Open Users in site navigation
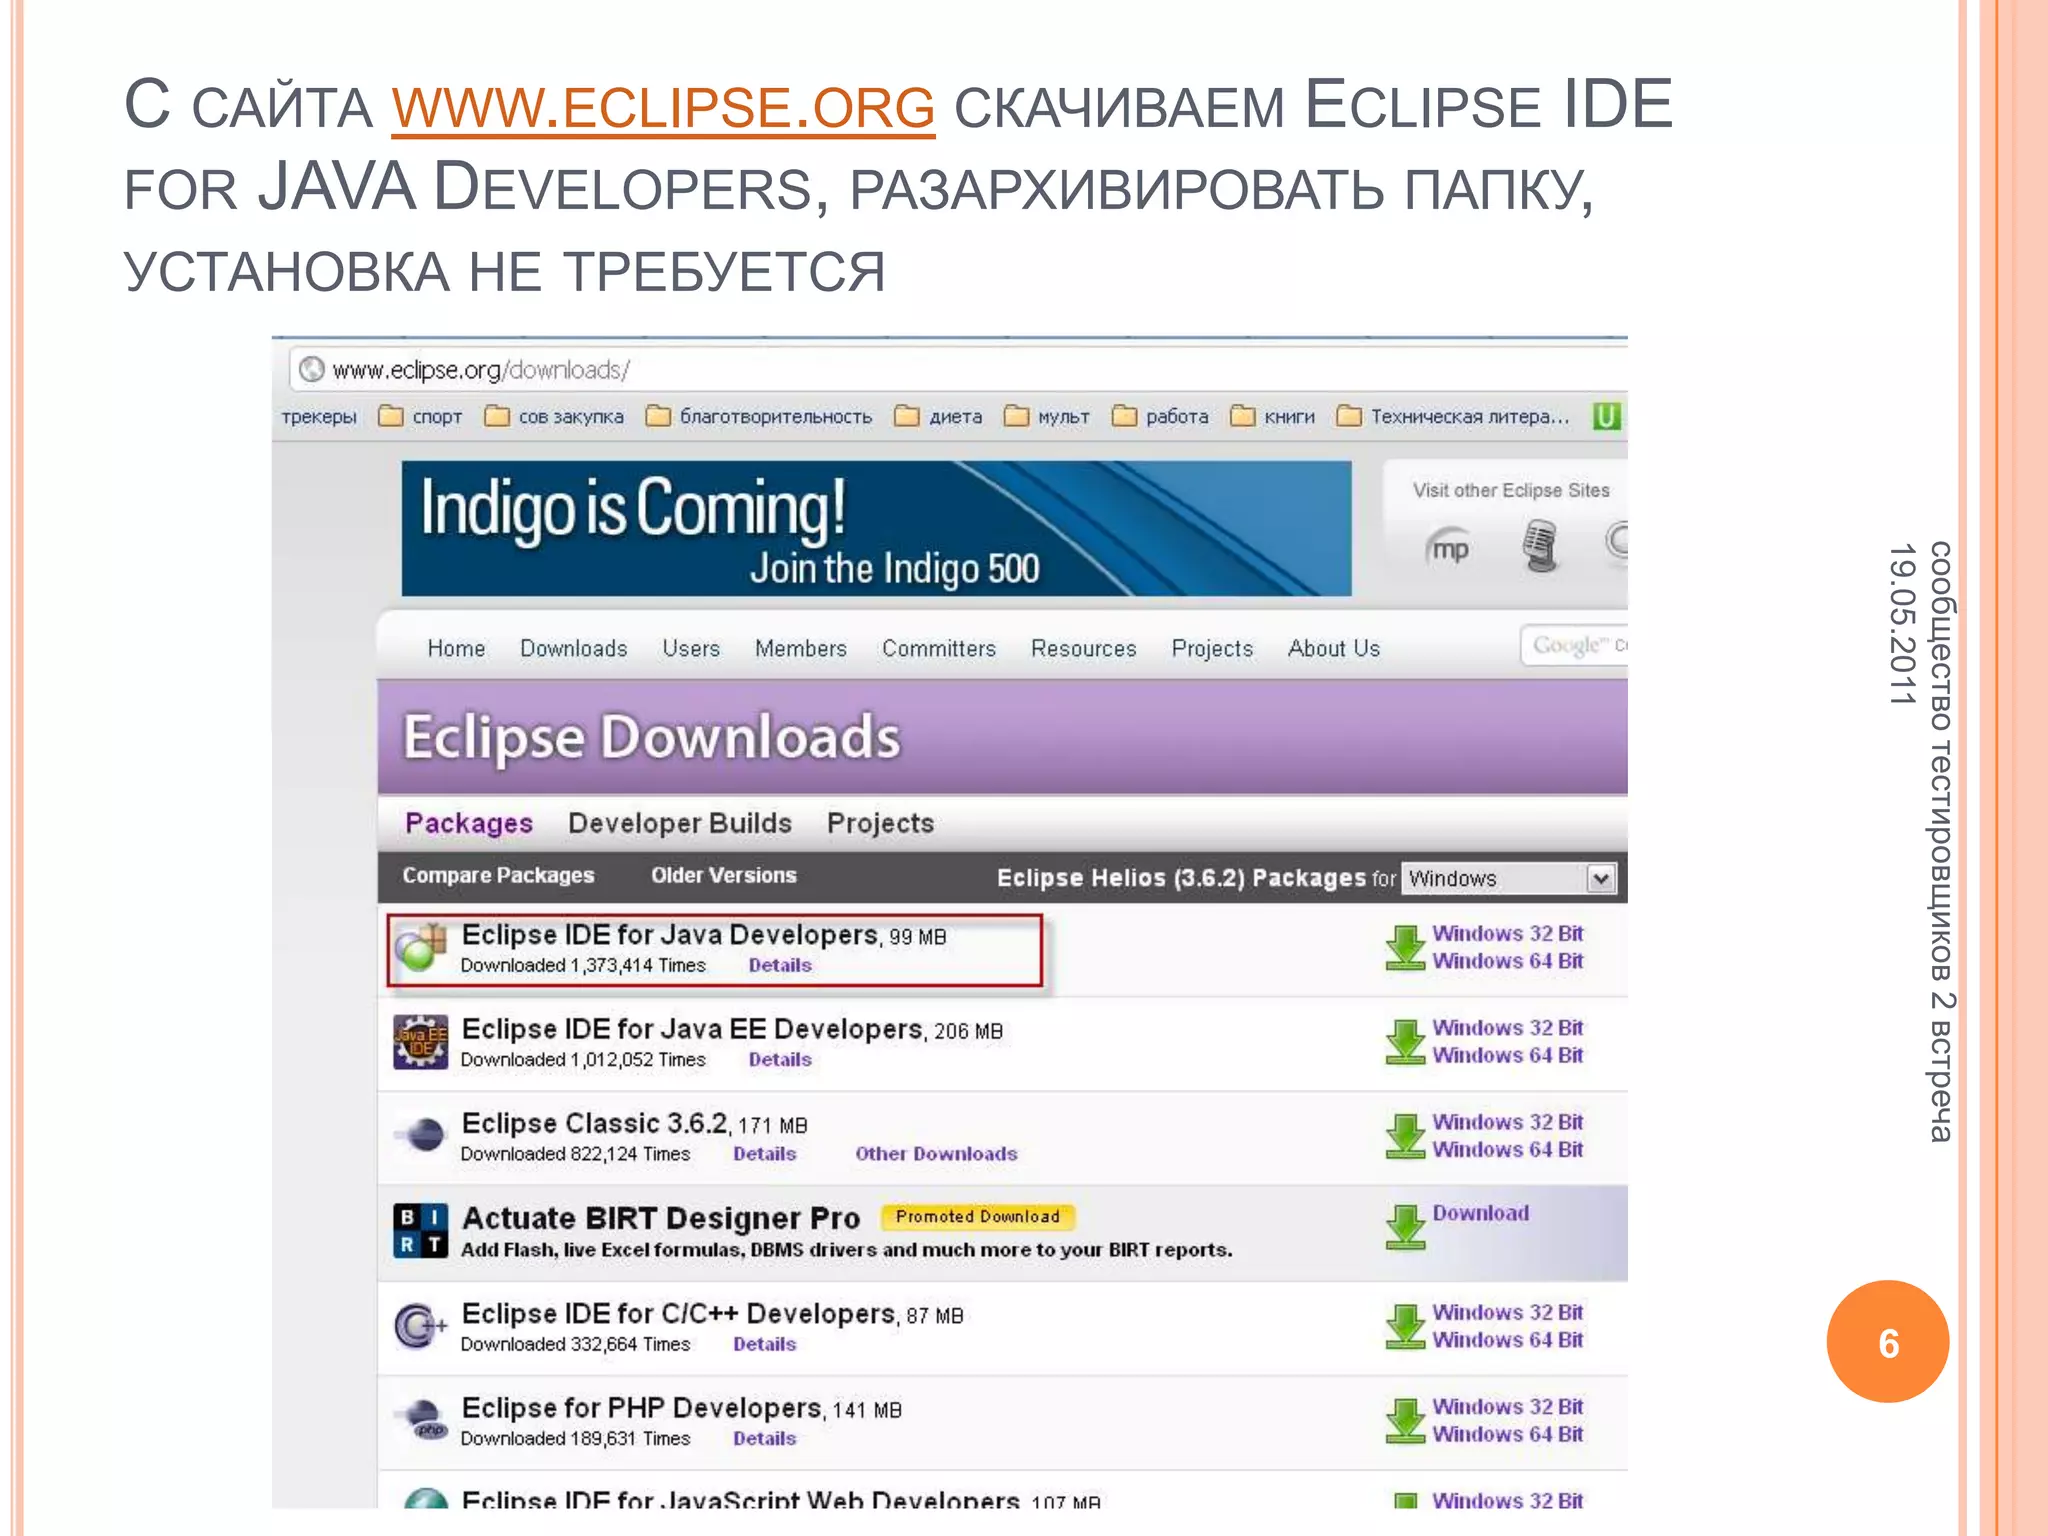The image size is (2048, 1536). click(691, 648)
